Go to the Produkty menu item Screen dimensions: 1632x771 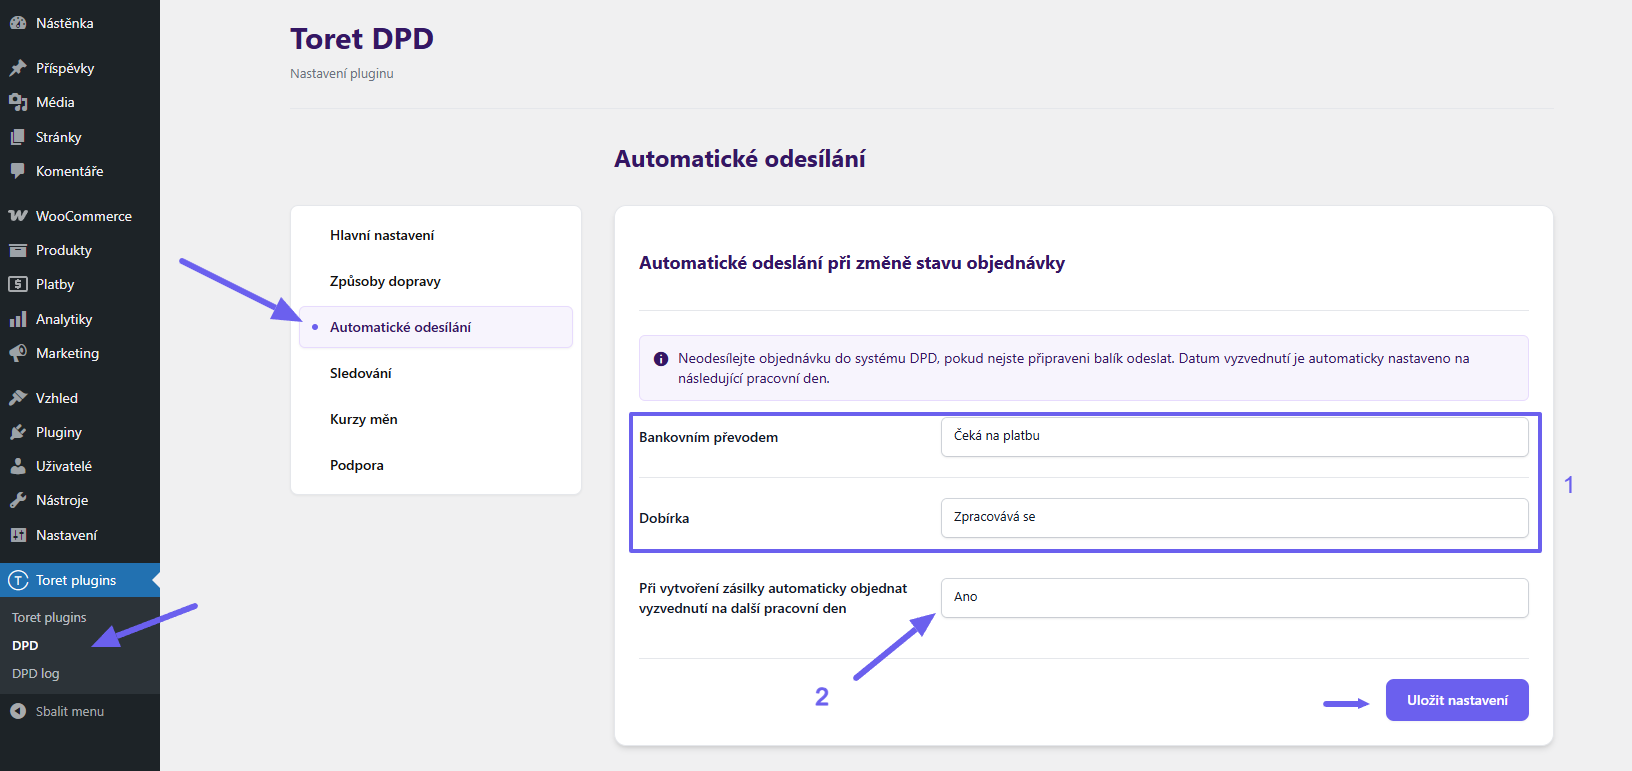80,250
